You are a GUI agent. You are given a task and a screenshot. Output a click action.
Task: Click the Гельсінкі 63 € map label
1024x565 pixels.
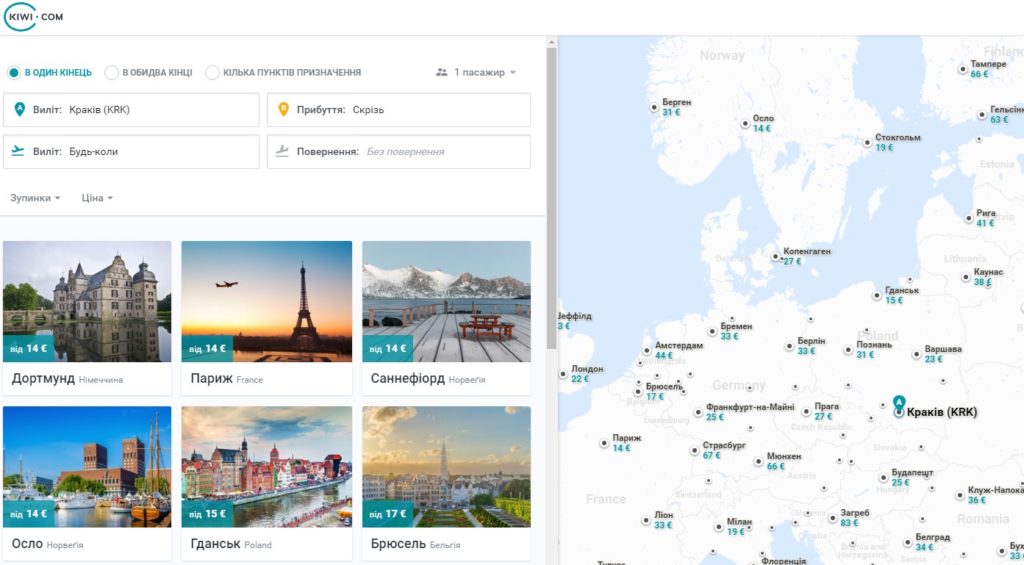(x=1006, y=114)
